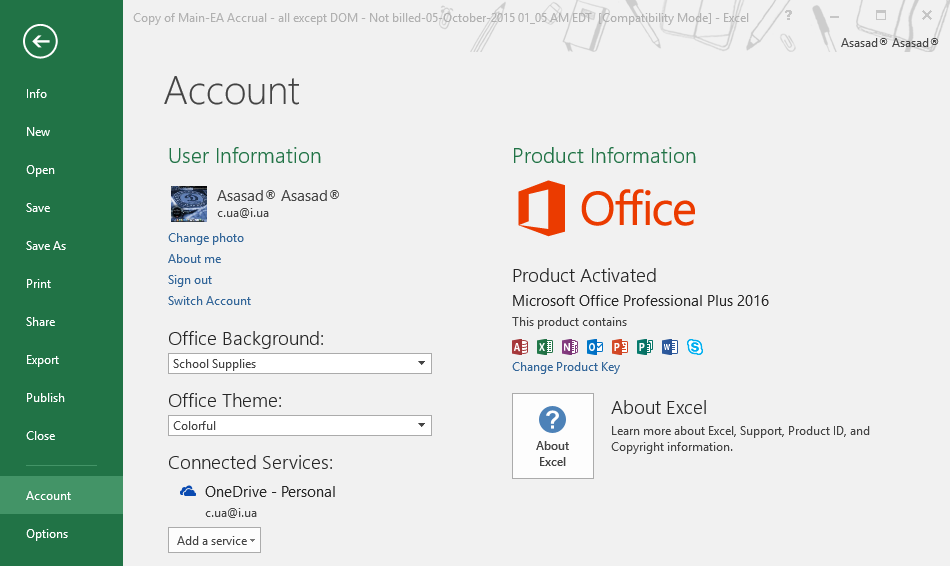
Task: Click the Change Product Key link
Action: pos(566,367)
